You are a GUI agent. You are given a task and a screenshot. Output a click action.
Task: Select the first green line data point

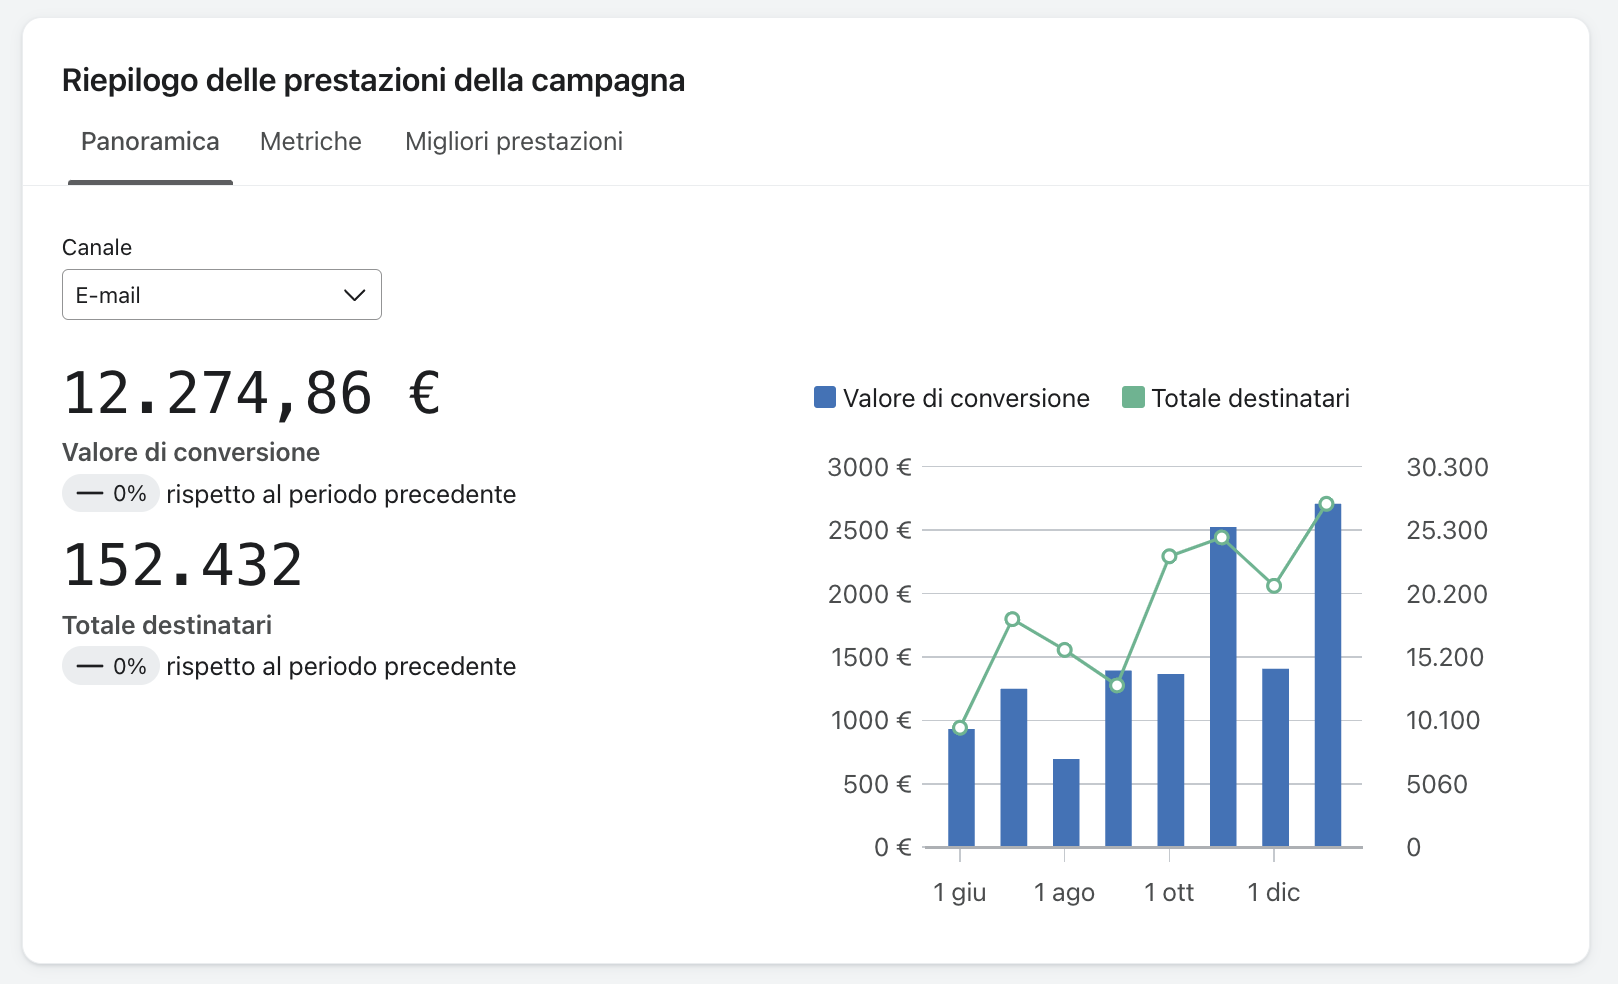tap(960, 728)
